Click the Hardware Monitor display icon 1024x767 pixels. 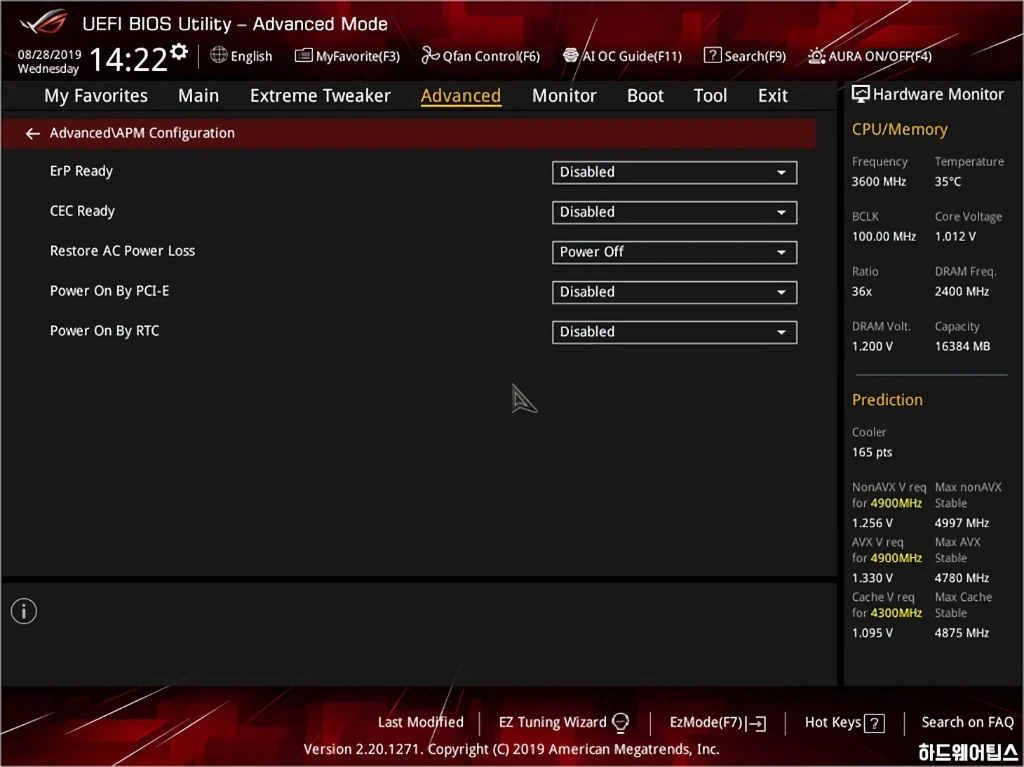pyautogui.click(x=861, y=94)
